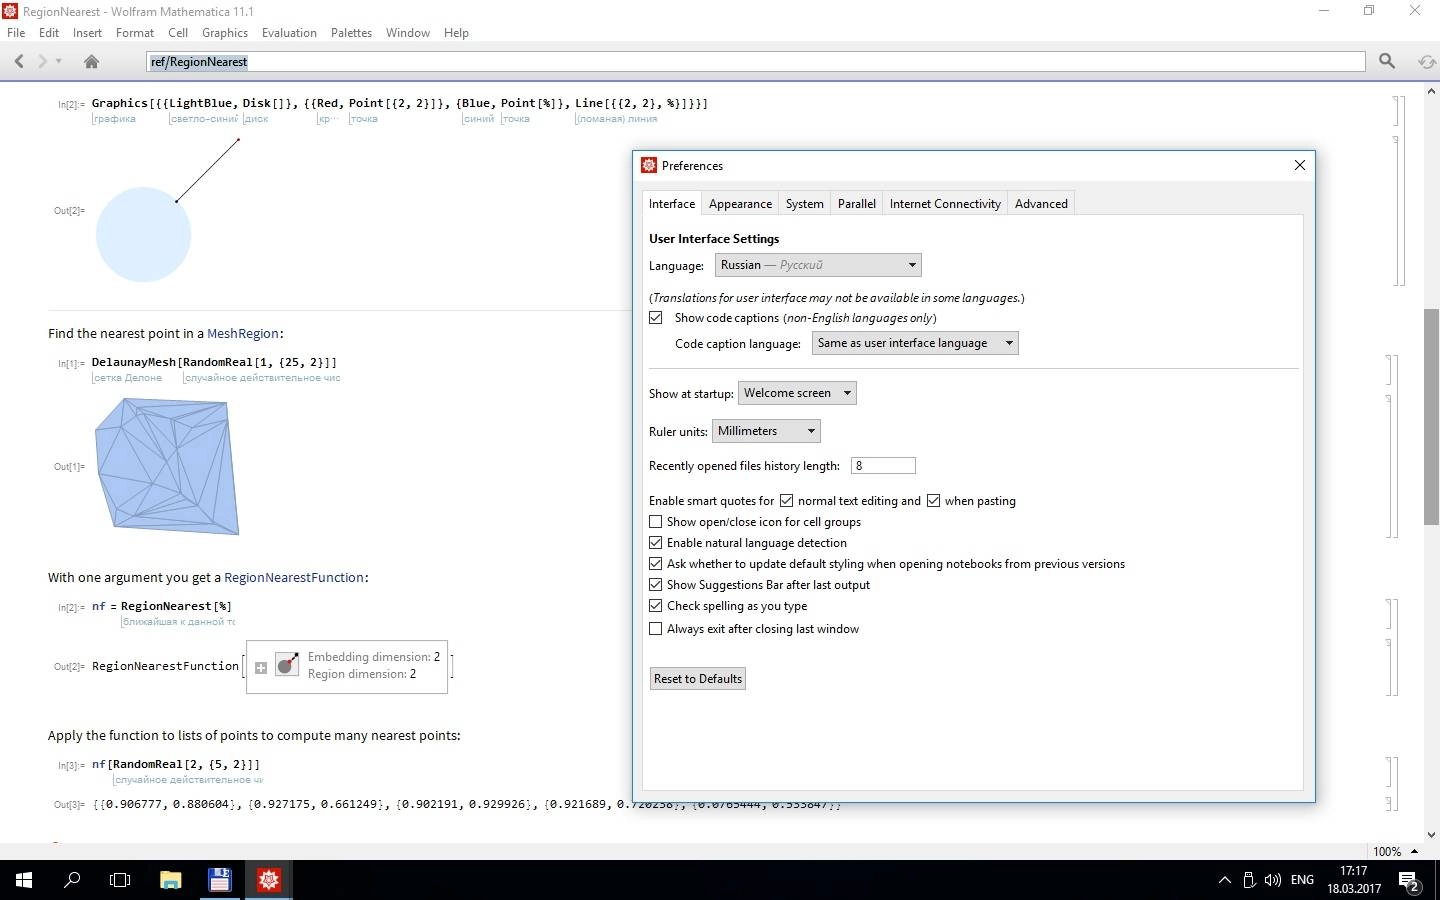Open the volume control in the tray
The height and width of the screenshot is (900, 1440).
pyautogui.click(x=1272, y=880)
